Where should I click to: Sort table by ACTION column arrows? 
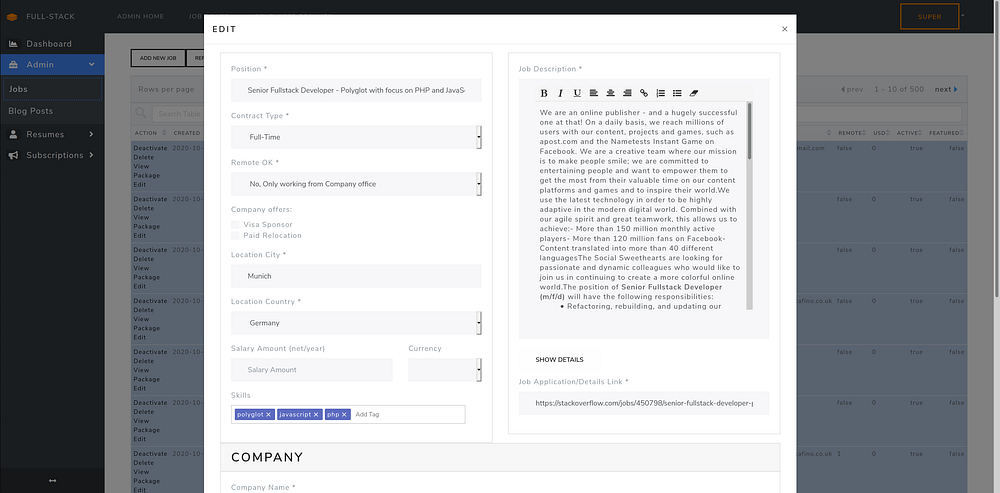click(165, 133)
